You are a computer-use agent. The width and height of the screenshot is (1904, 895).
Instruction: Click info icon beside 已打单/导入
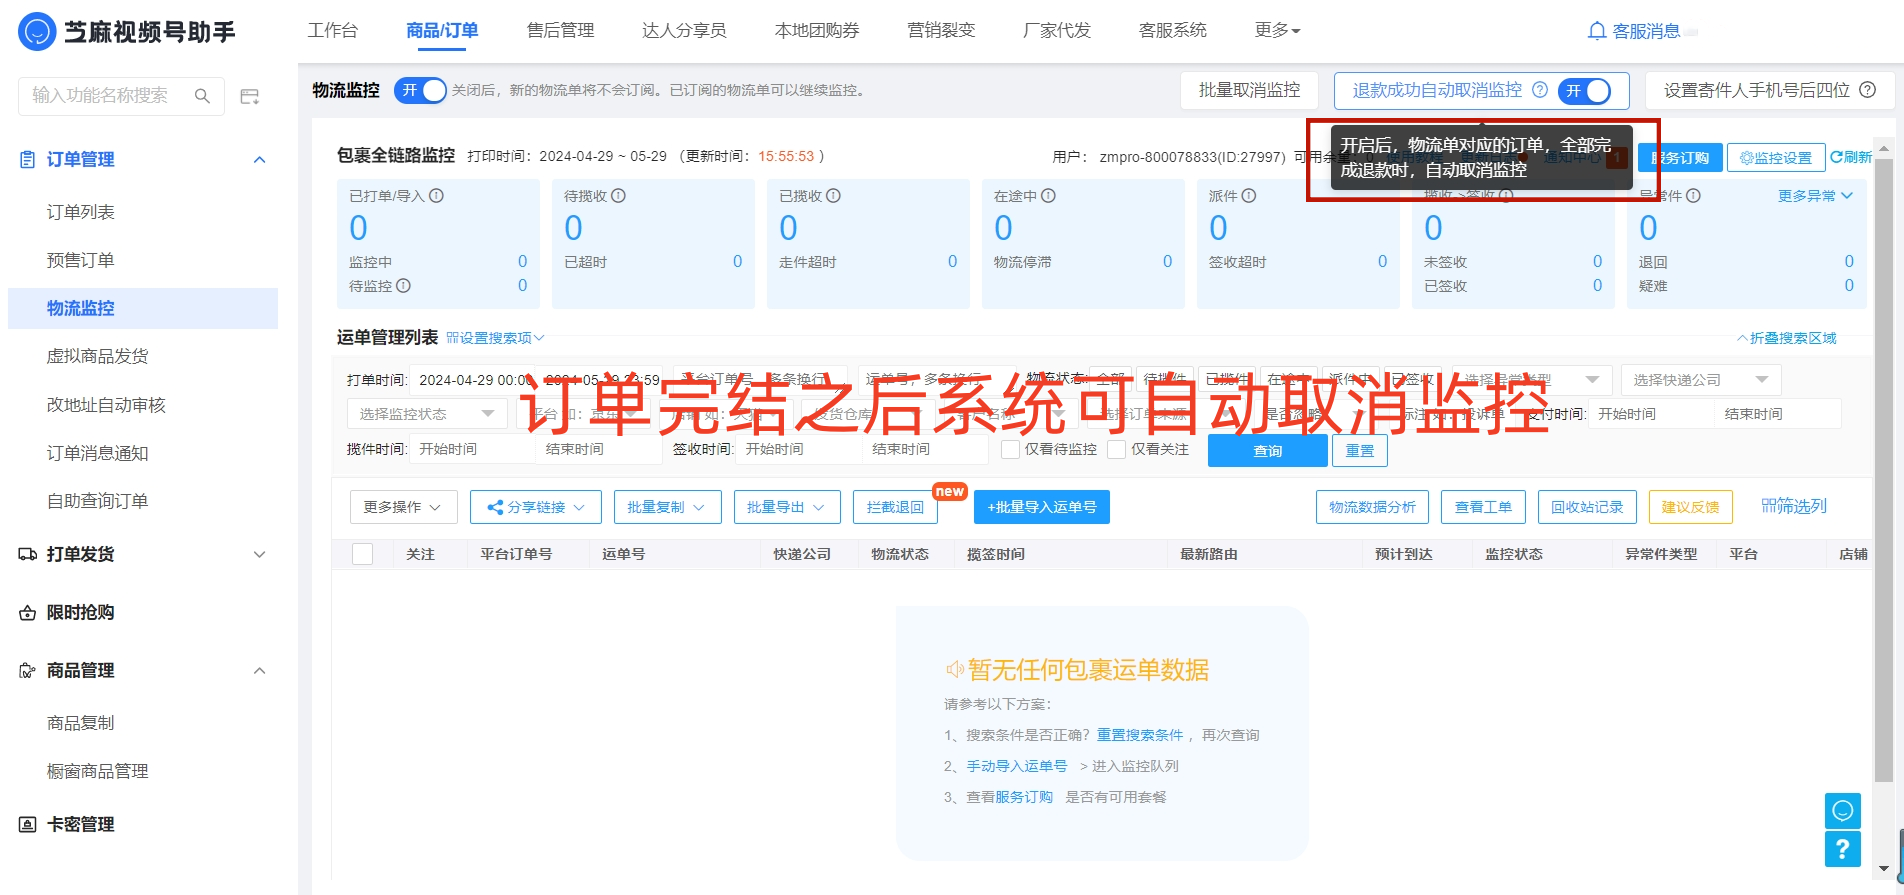(x=437, y=196)
